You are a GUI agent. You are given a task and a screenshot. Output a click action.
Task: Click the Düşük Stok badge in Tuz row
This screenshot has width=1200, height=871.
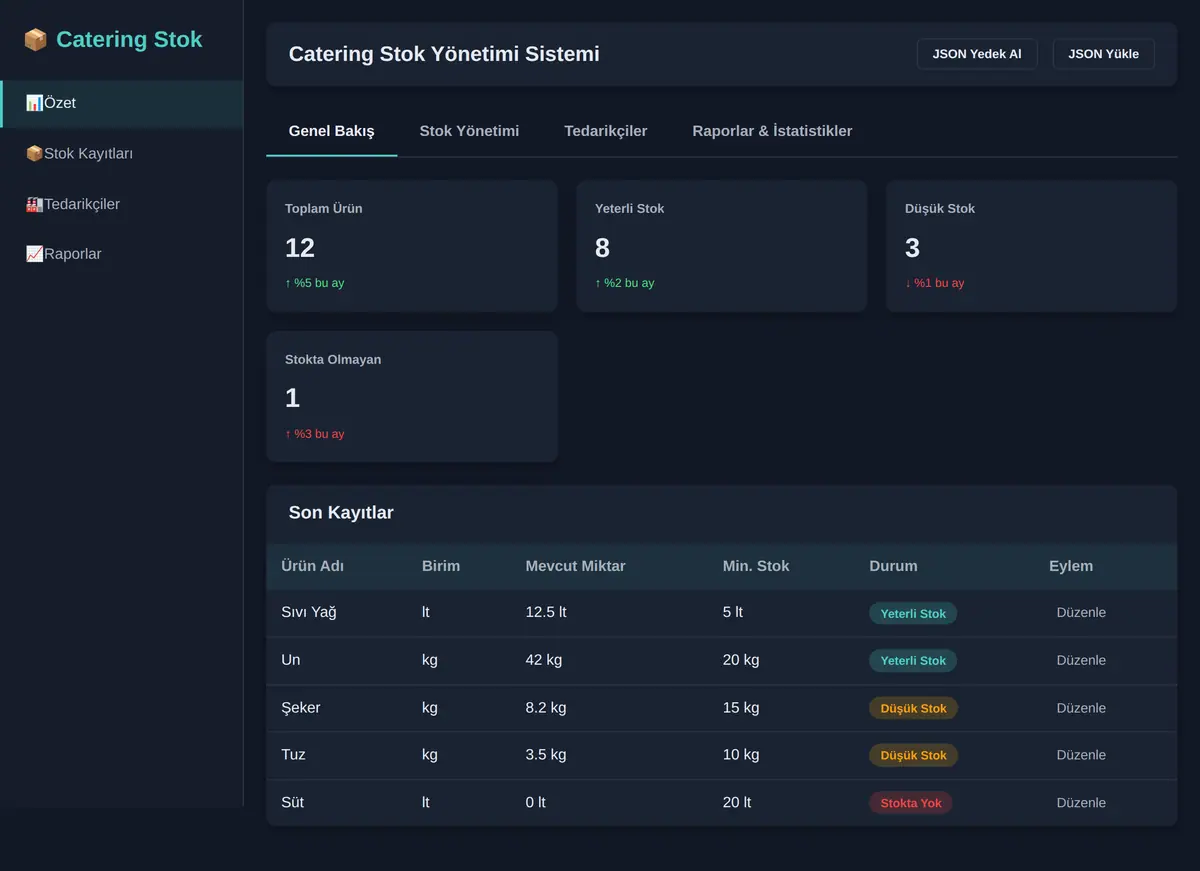913,755
